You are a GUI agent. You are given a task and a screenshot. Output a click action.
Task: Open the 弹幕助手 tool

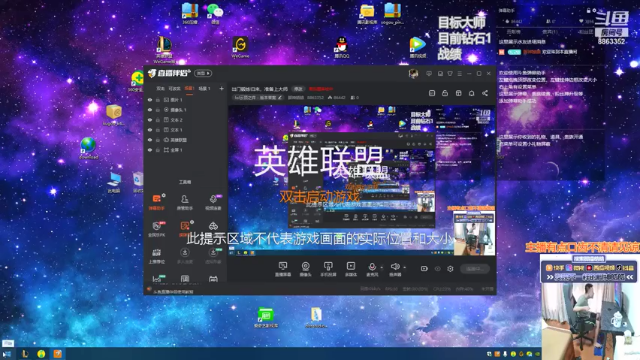(x=156, y=202)
